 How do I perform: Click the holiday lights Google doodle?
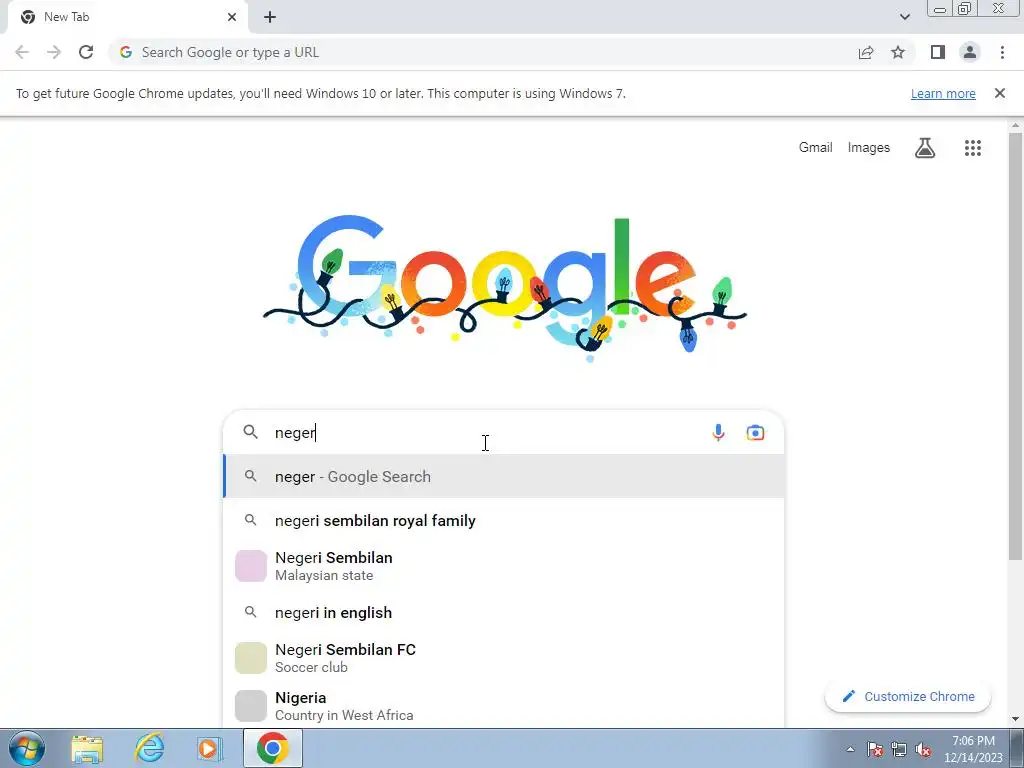click(x=505, y=287)
